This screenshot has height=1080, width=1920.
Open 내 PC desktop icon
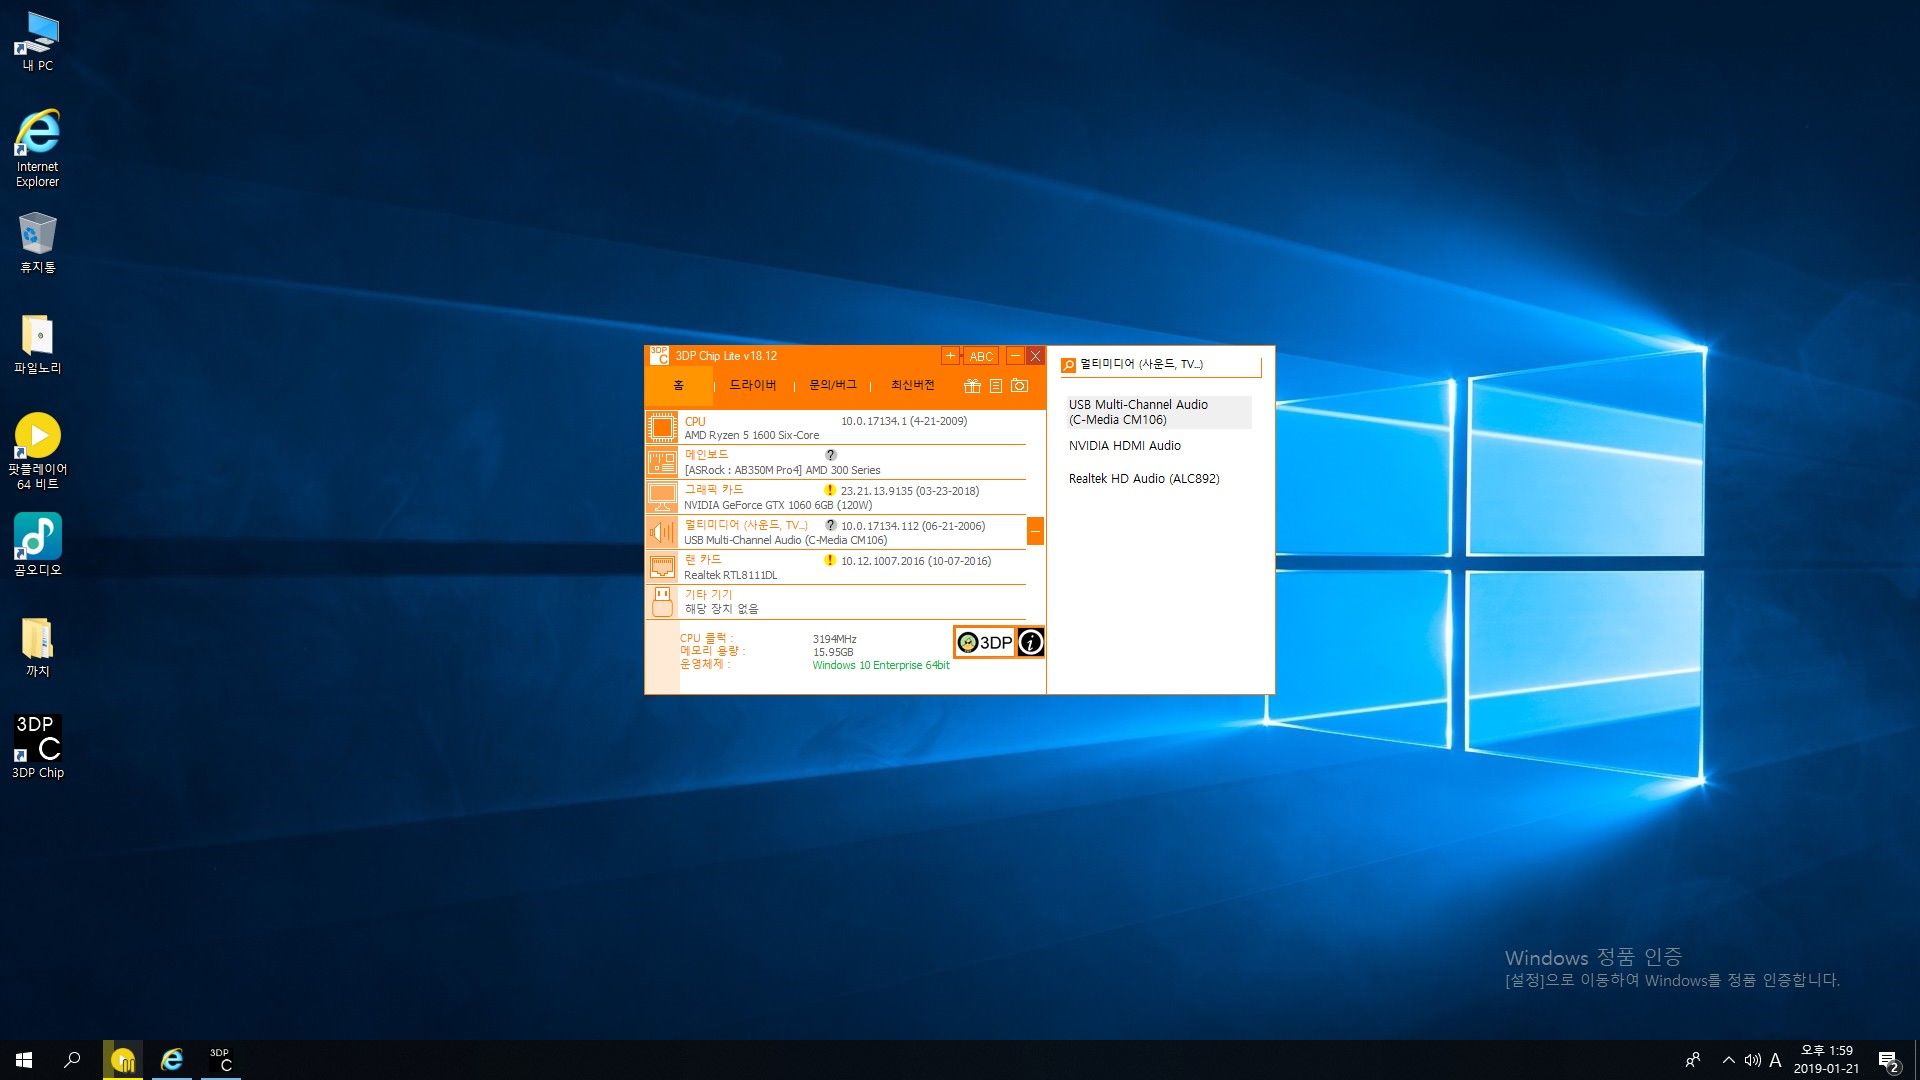[x=37, y=41]
